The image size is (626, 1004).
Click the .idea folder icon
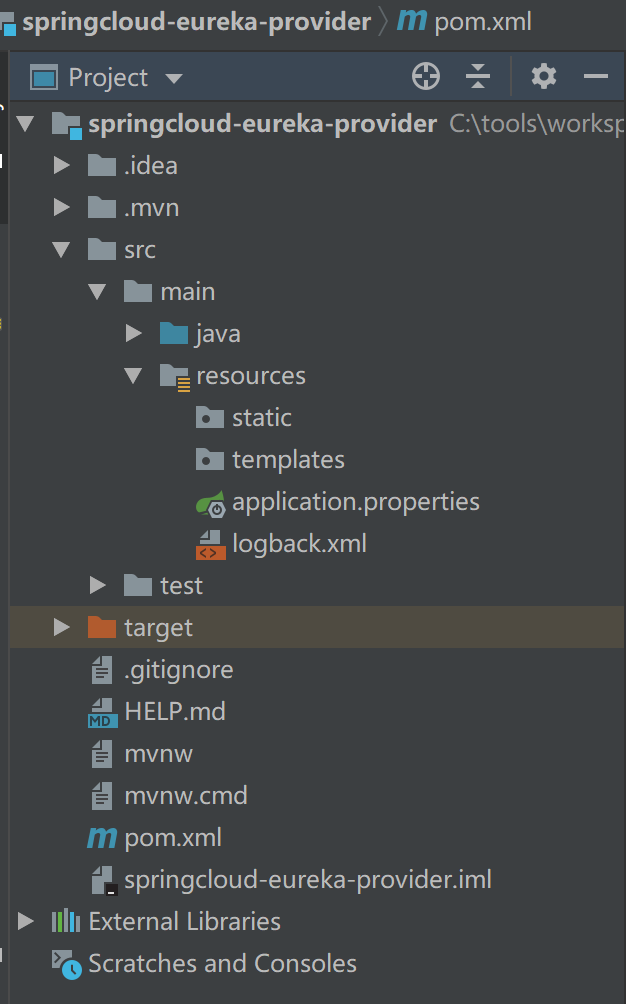(x=102, y=165)
